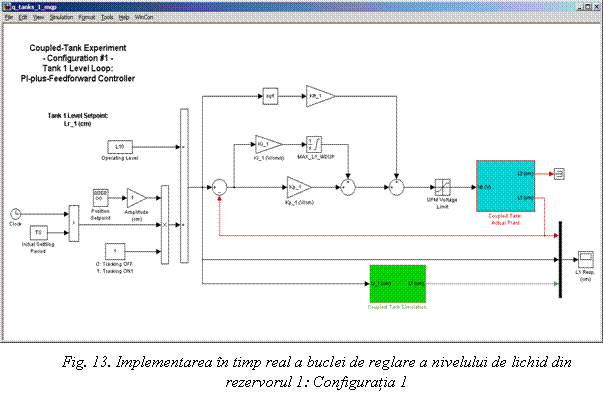Image resolution: width=603 pixels, height=399 pixels.
Task: Open the Tools menu
Action: tap(107, 17)
